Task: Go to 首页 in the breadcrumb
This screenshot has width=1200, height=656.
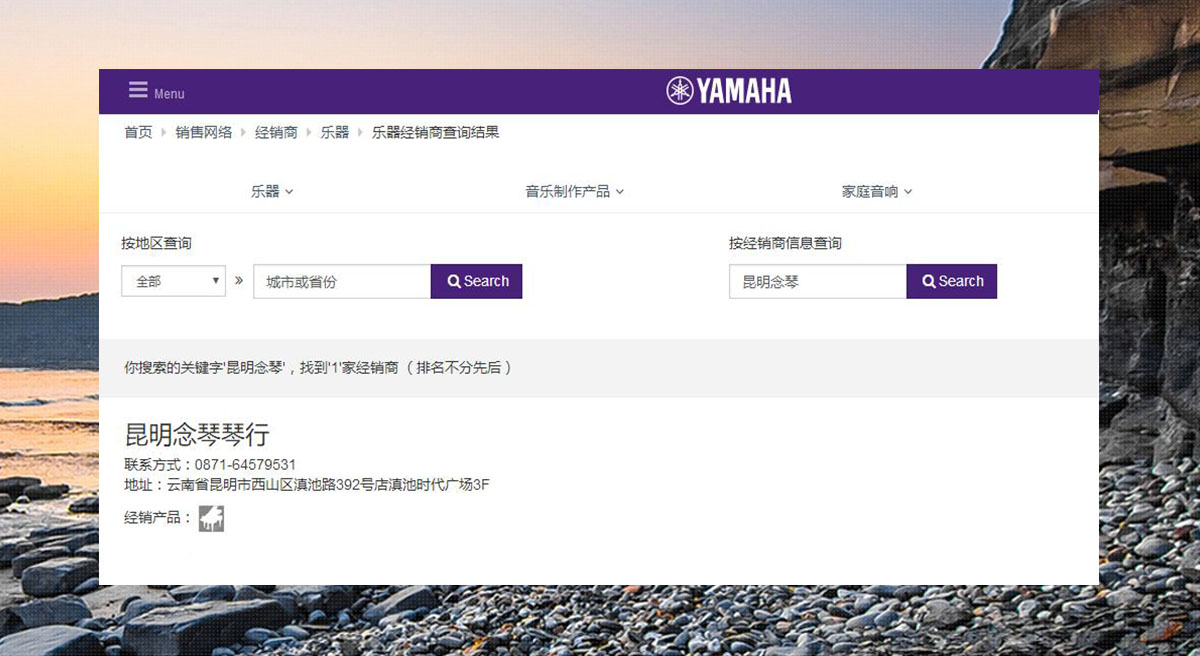Action: [x=138, y=132]
